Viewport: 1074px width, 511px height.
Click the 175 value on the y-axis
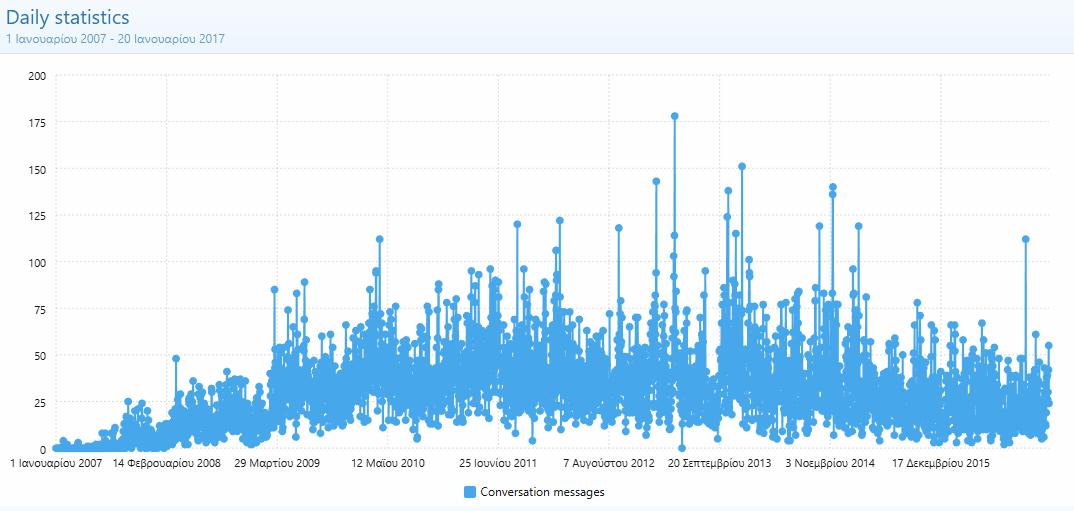pyautogui.click(x=37, y=122)
